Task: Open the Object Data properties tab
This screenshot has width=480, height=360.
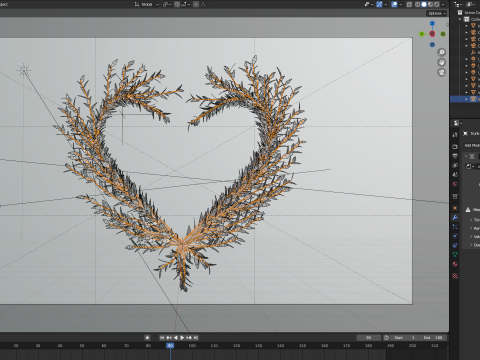Action: (455, 255)
